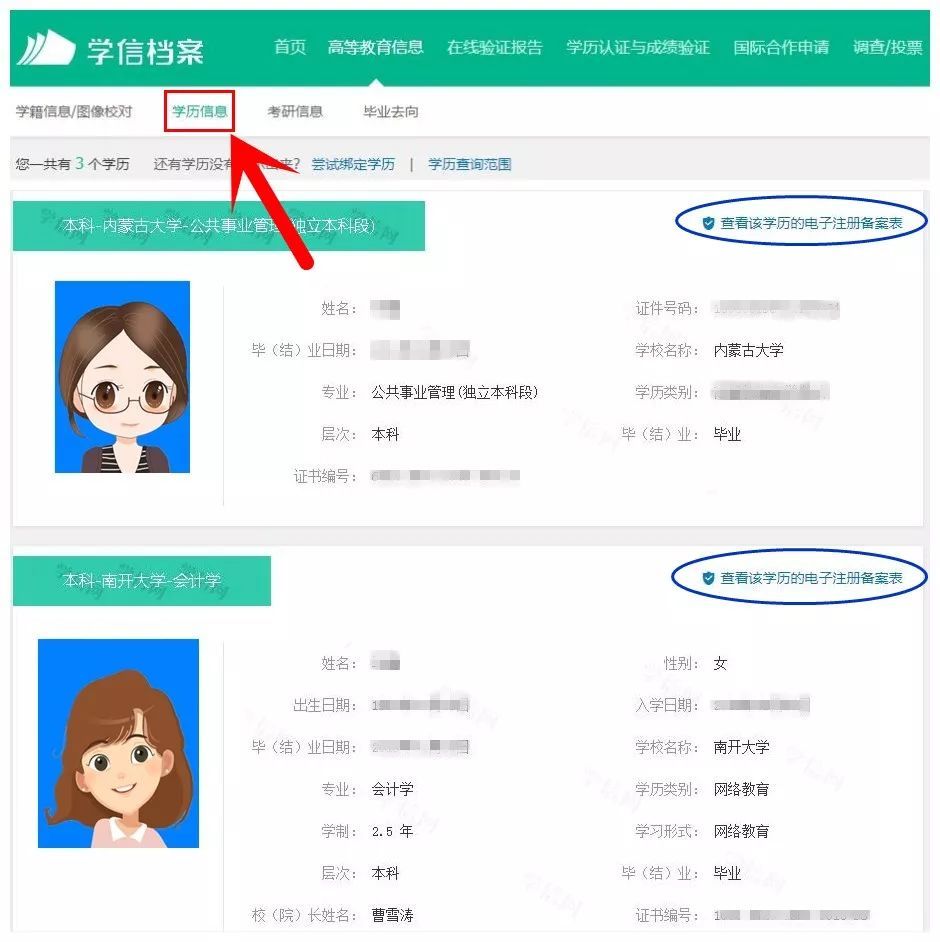Switch to the 学历信息 tab
940x942 pixels.
click(x=198, y=112)
